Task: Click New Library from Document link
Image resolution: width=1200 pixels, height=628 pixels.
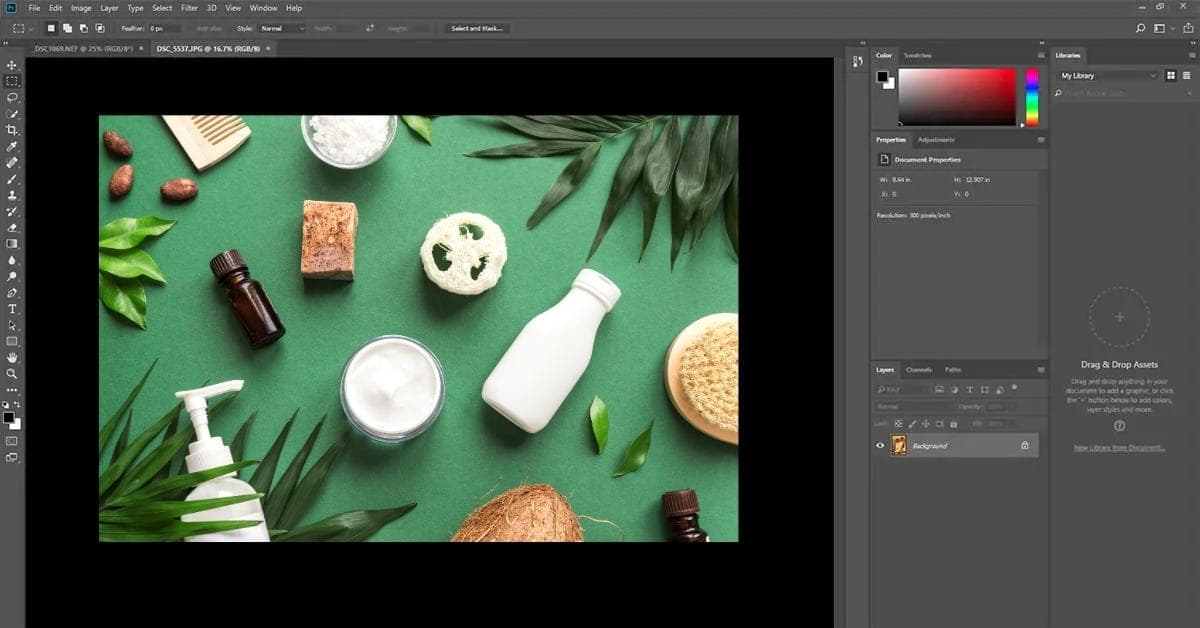Action: point(1119,448)
